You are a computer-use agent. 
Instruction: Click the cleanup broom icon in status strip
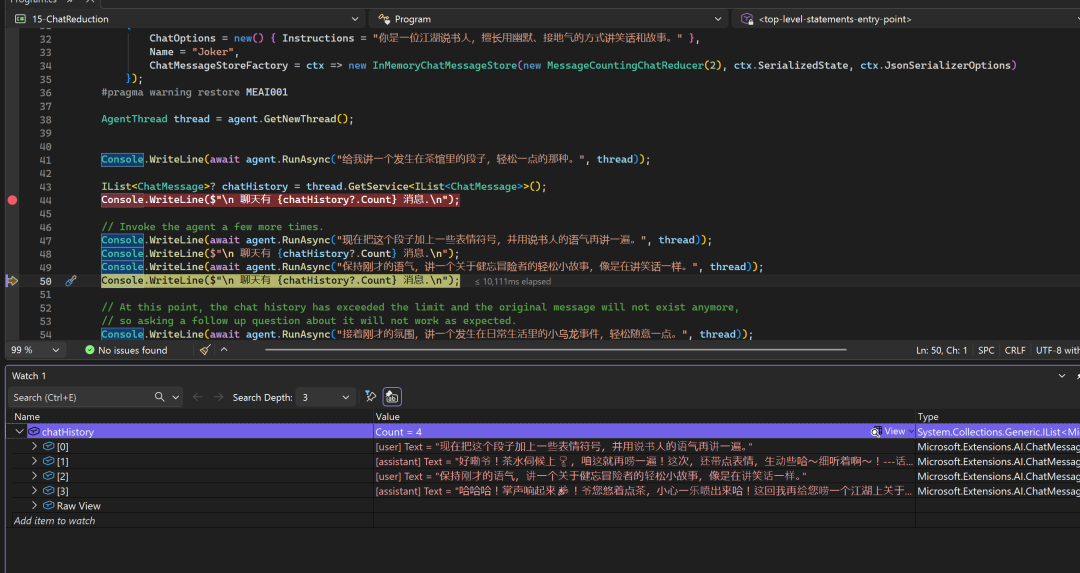(x=205, y=350)
